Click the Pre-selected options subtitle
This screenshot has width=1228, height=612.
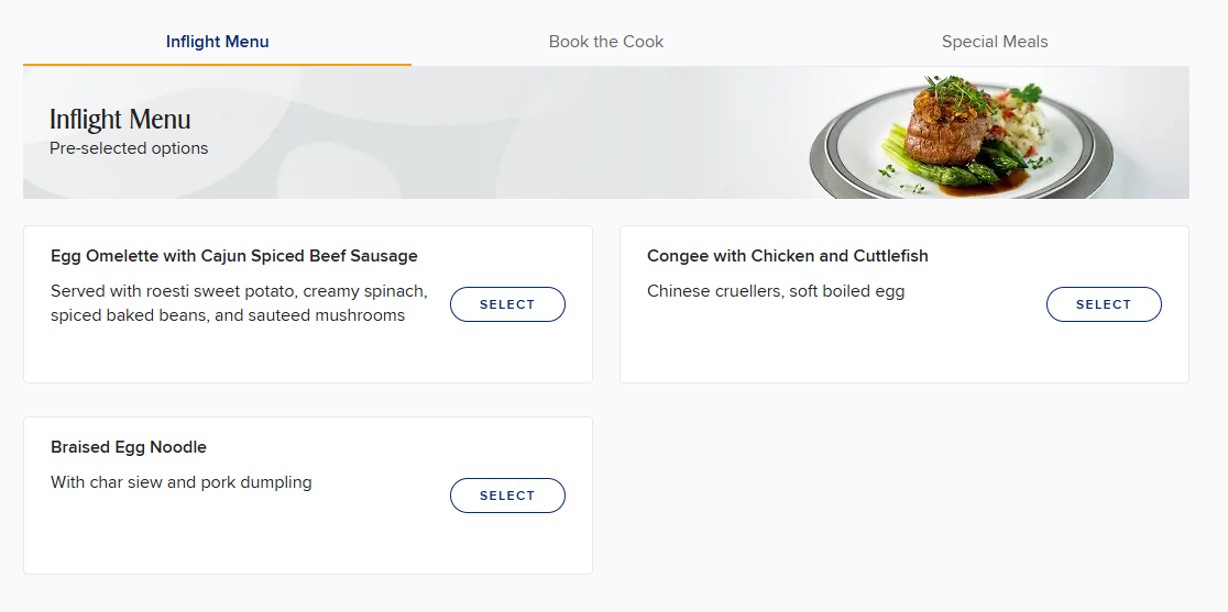point(129,148)
